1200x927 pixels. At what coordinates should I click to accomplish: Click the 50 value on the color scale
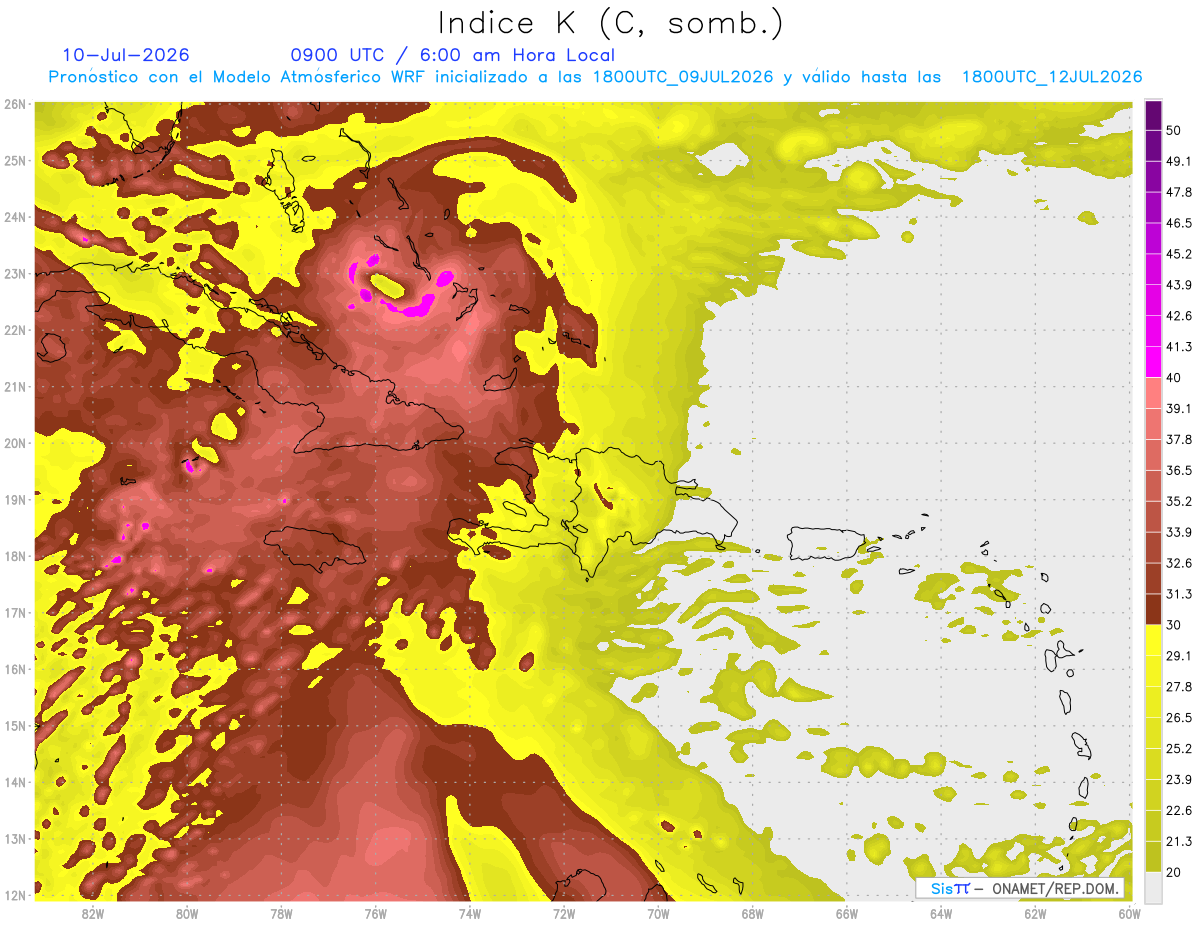[x=1174, y=130]
